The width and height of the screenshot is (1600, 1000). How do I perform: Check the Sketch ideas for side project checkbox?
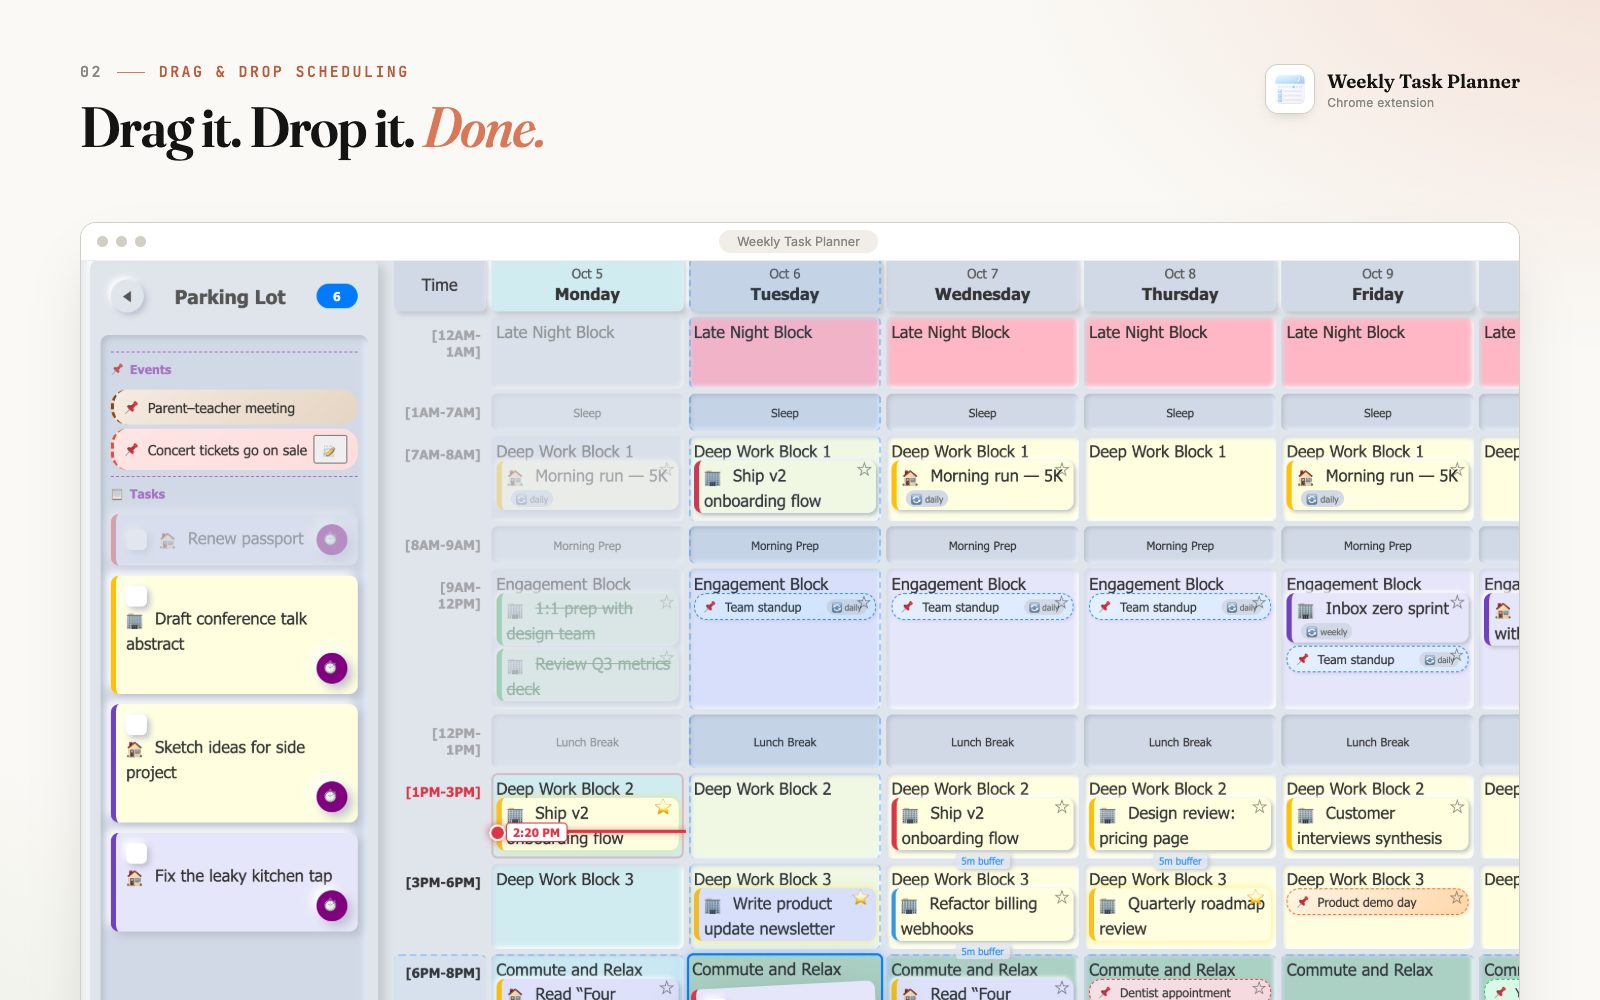(x=136, y=724)
